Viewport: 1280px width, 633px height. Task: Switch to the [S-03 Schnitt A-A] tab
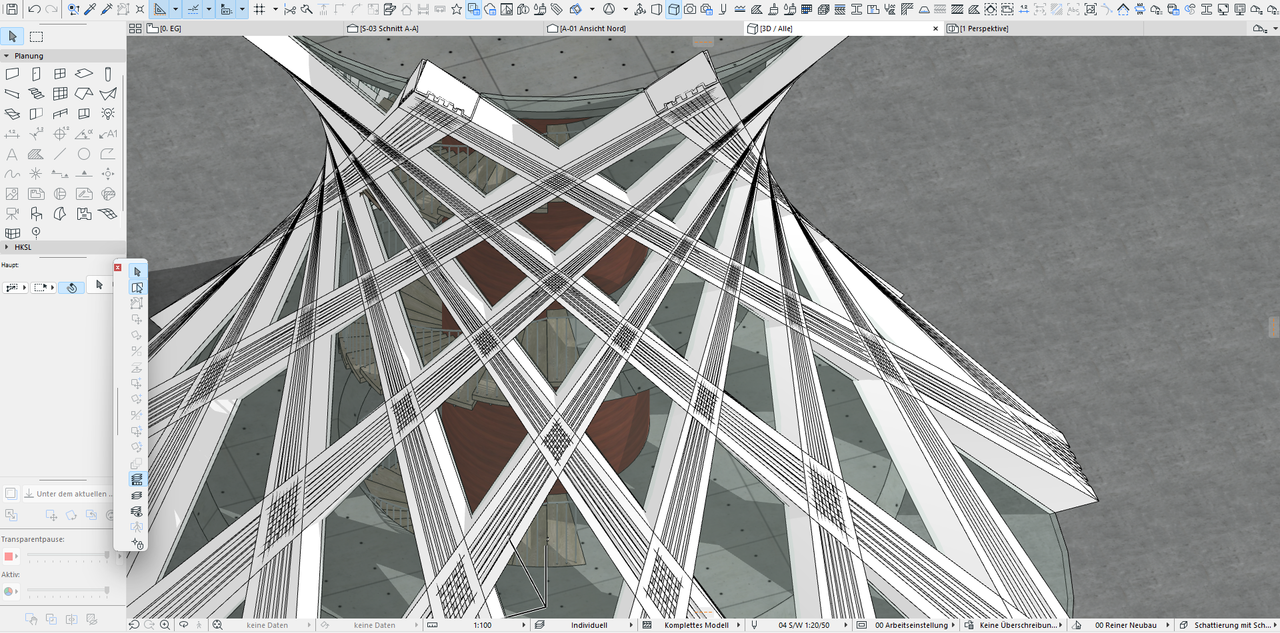pos(444,29)
